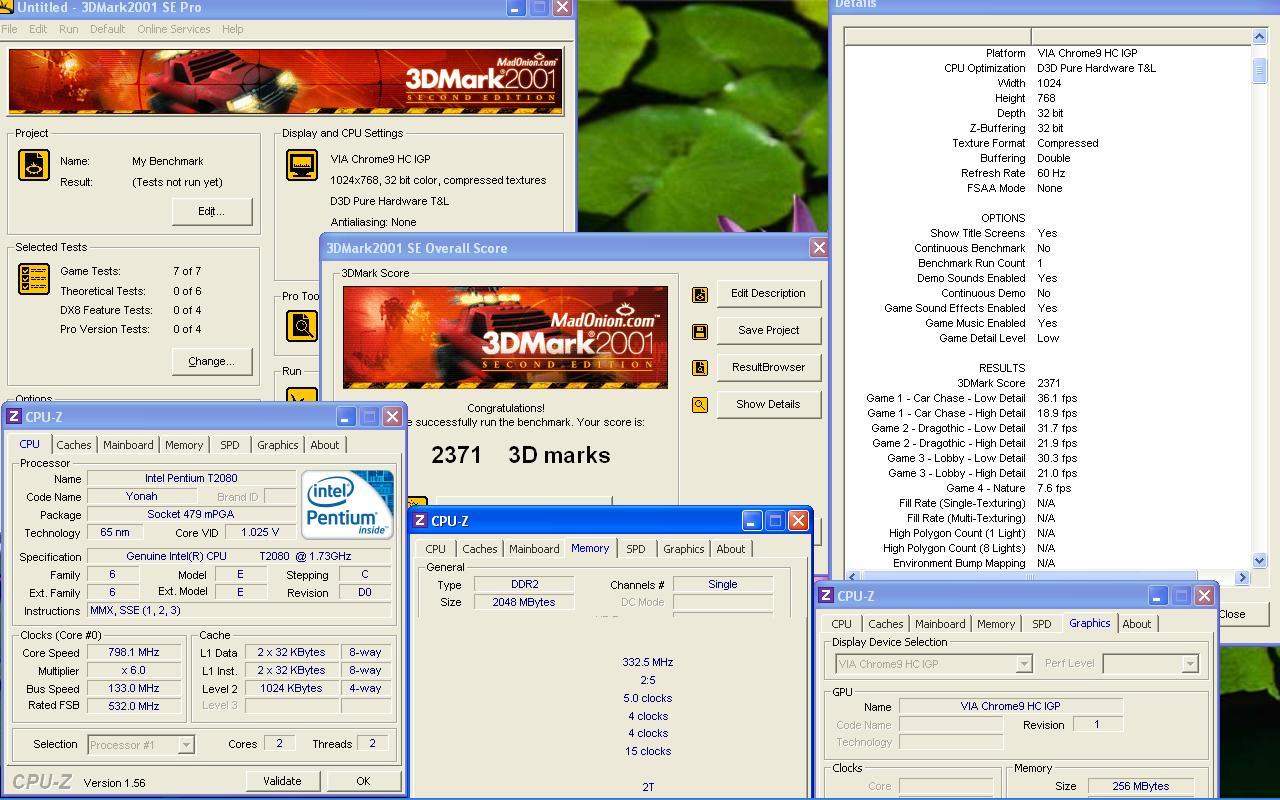The width and height of the screenshot is (1280, 800).
Task: Open the Processor #1 selection dropdown
Action: [x=186, y=745]
